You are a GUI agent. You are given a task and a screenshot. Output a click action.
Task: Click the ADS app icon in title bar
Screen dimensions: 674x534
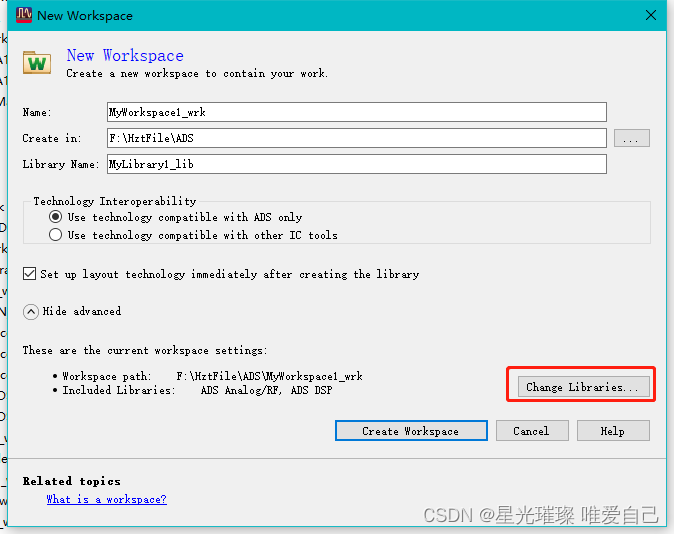24,15
